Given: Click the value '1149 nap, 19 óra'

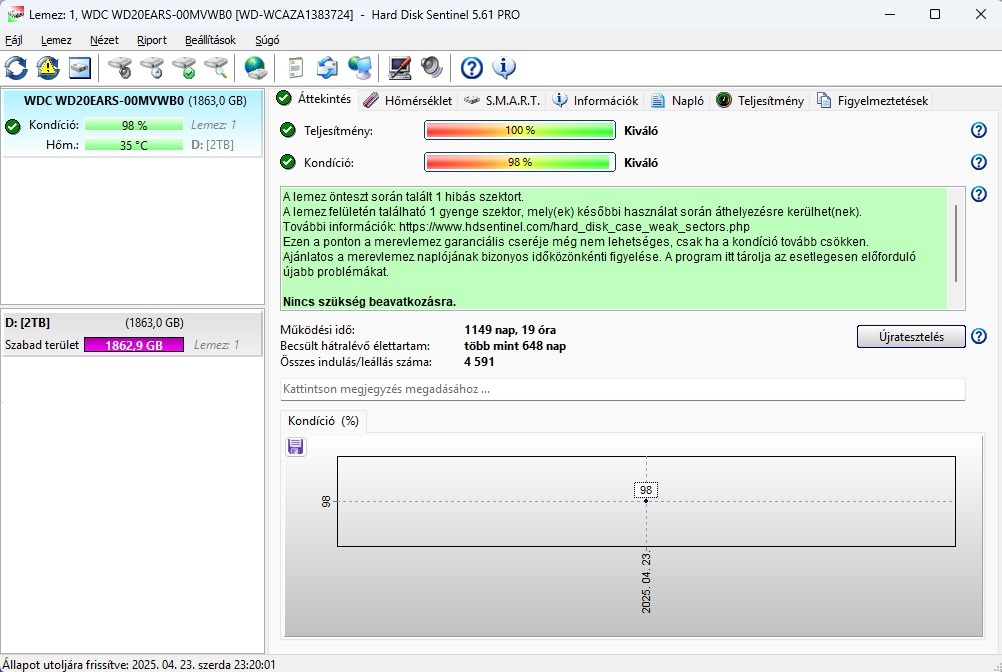Looking at the screenshot, I should pos(510,330).
